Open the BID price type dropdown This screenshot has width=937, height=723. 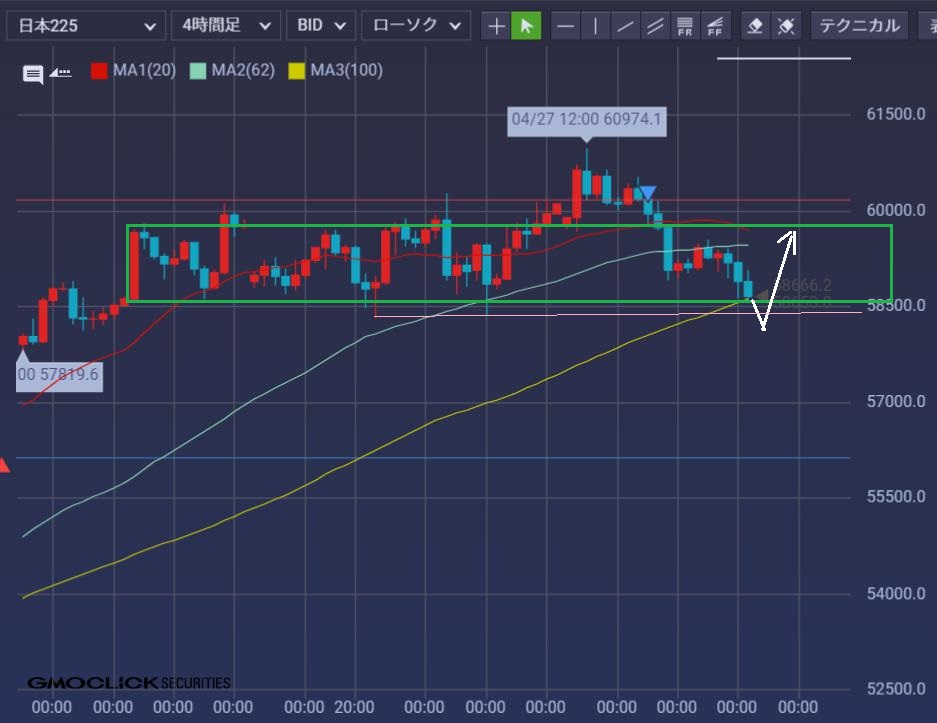click(x=320, y=26)
